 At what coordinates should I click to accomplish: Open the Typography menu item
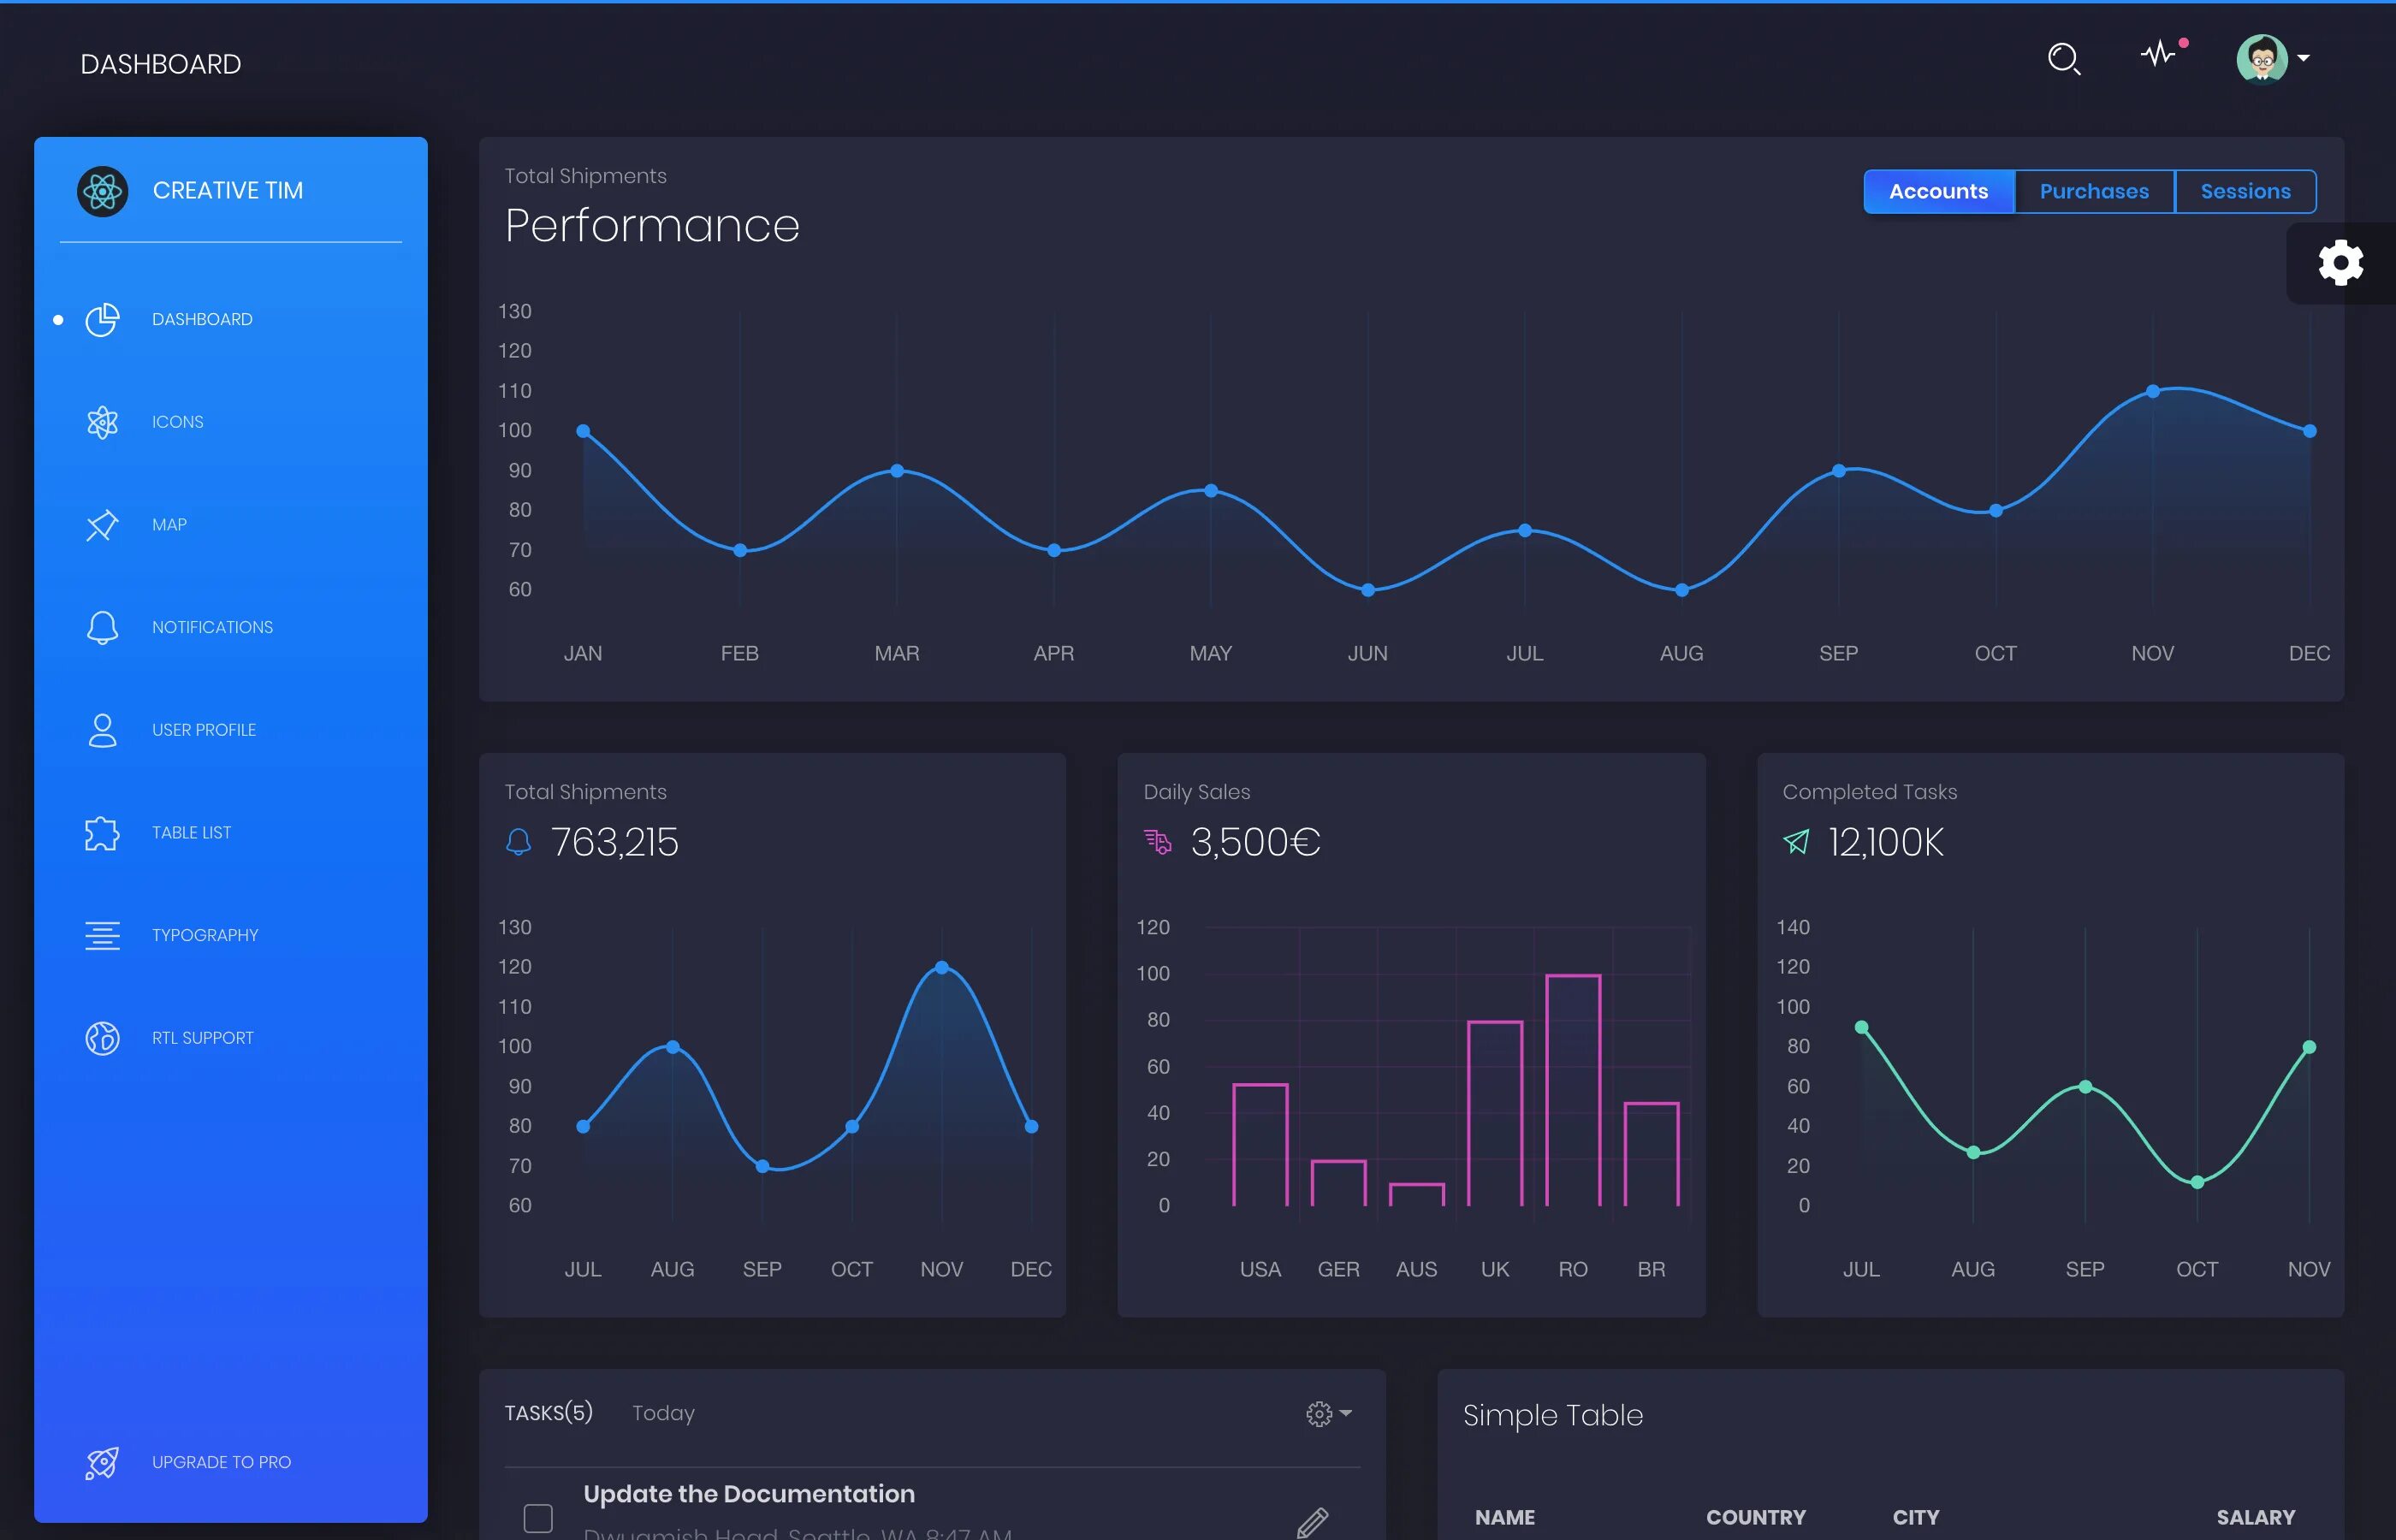pos(205,935)
